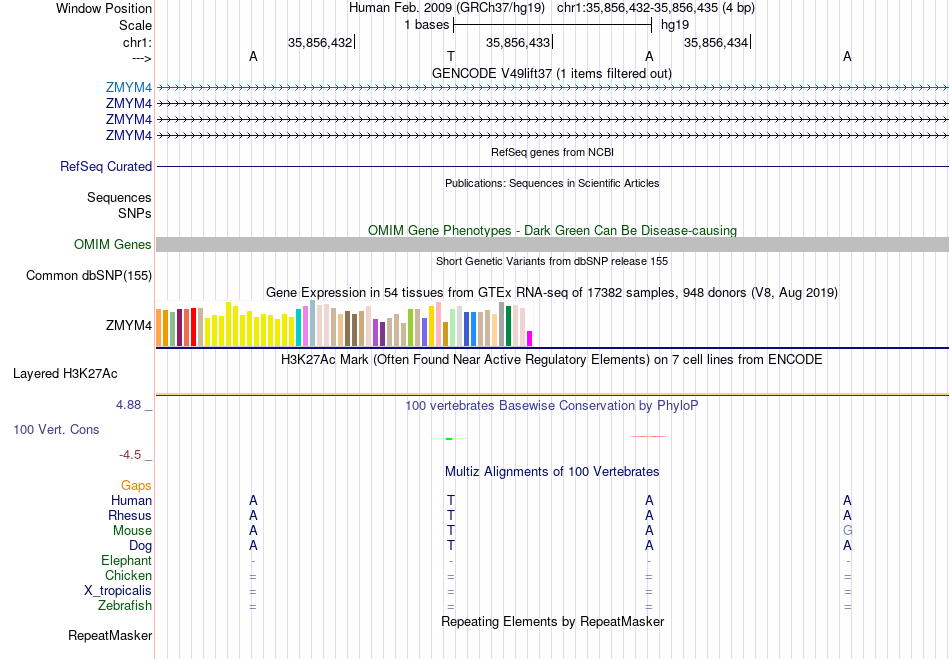This screenshot has height=659, width=950.
Task: Click the green PhyloP conservation bar
Action: coord(449,439)
